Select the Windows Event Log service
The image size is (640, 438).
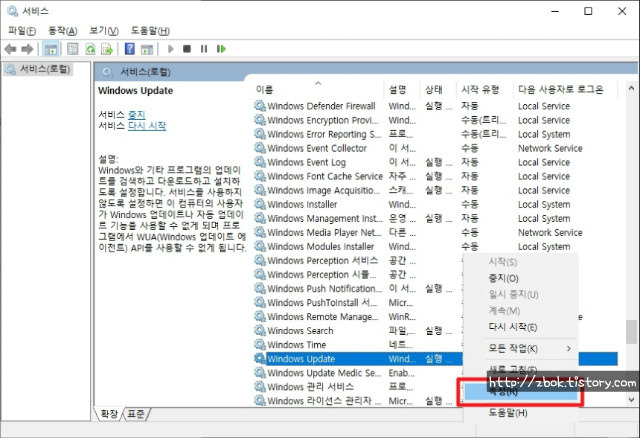tap(306, 162)
